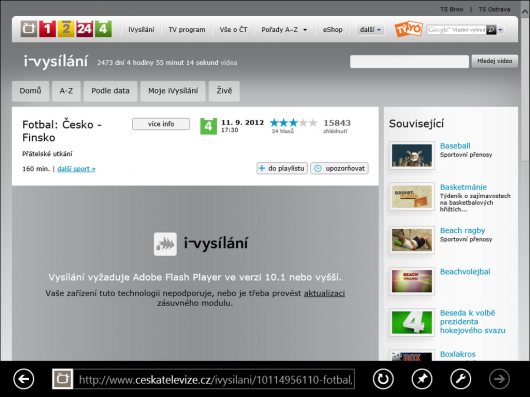Select the yellow ČT2 channel icon
Image resolution: width=530 pixels, height=397 pixels.
[x=66, y=29]
